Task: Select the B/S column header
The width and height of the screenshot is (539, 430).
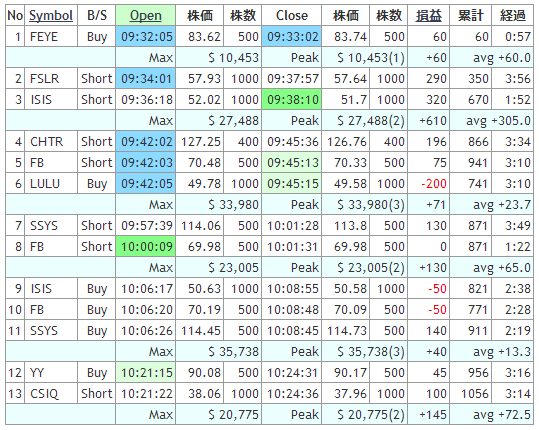Action: [x=97, y=15]
